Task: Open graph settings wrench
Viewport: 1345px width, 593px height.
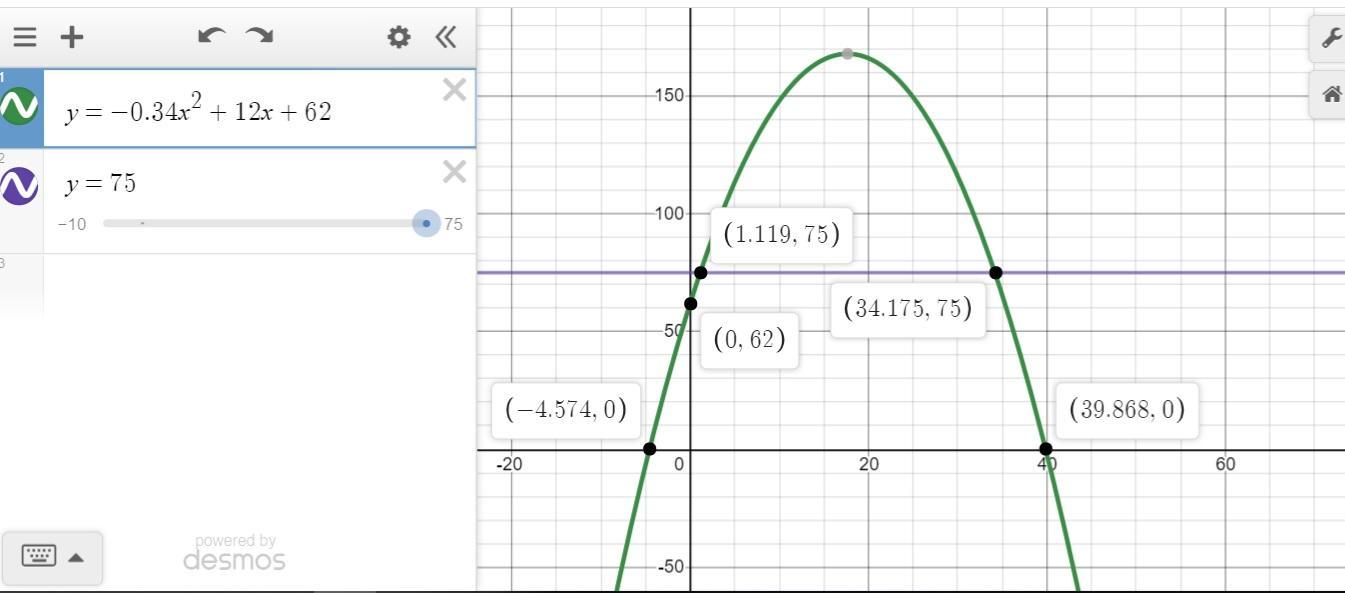Action: [1329, 38]
